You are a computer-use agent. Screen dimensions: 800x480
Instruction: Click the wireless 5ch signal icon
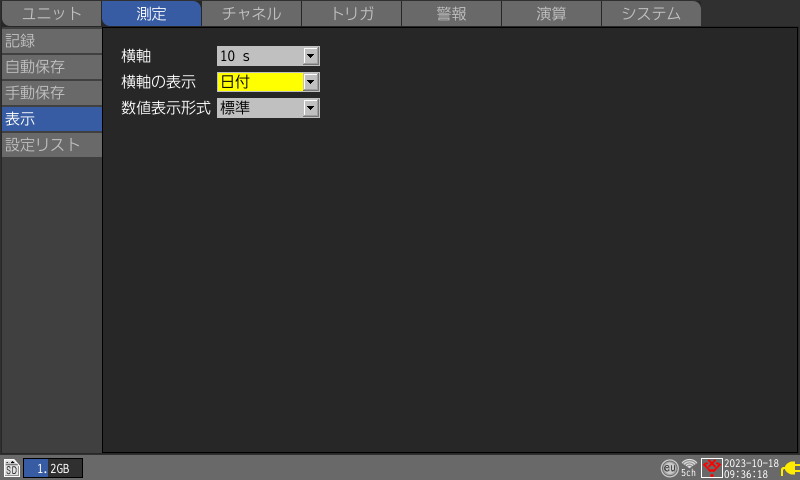[x=689, y=468]
